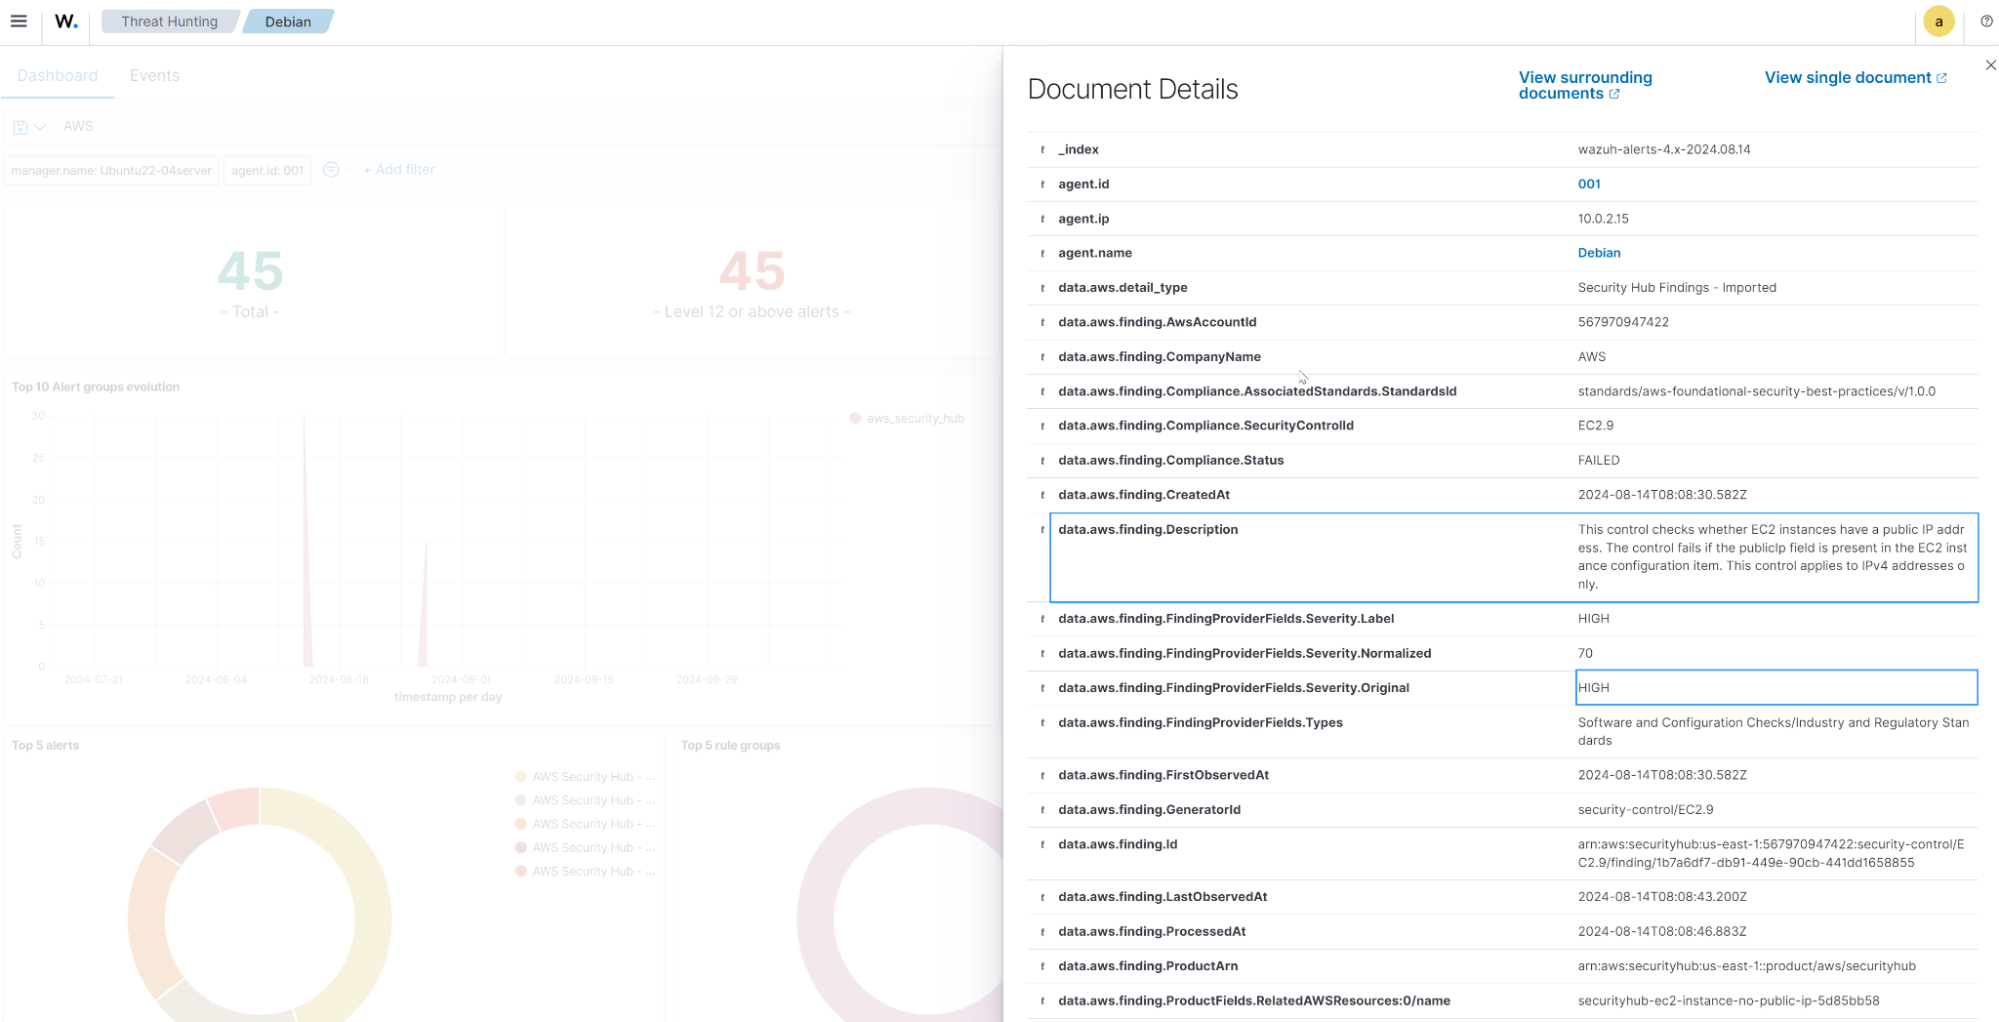This screenshot has width=1999, height=1022.
Task: Open the filter options dropdown next to Add filter
Action: tap(331, 170)
